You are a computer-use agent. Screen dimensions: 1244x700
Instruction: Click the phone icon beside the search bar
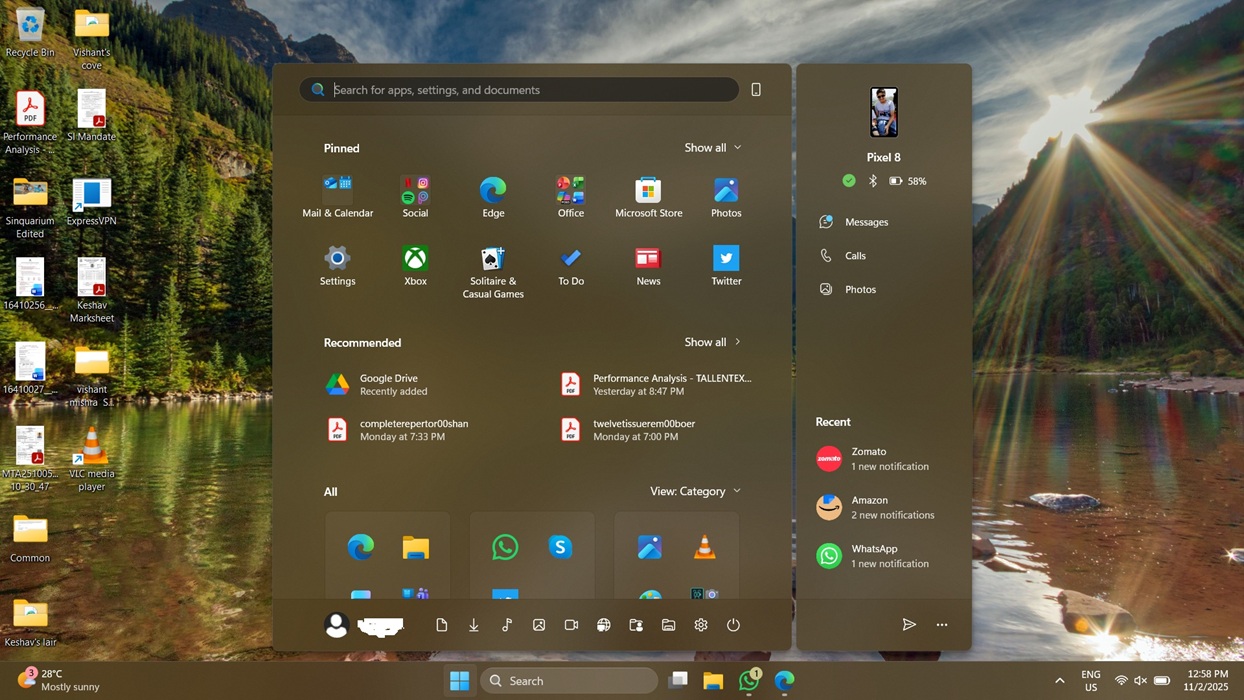755,89
